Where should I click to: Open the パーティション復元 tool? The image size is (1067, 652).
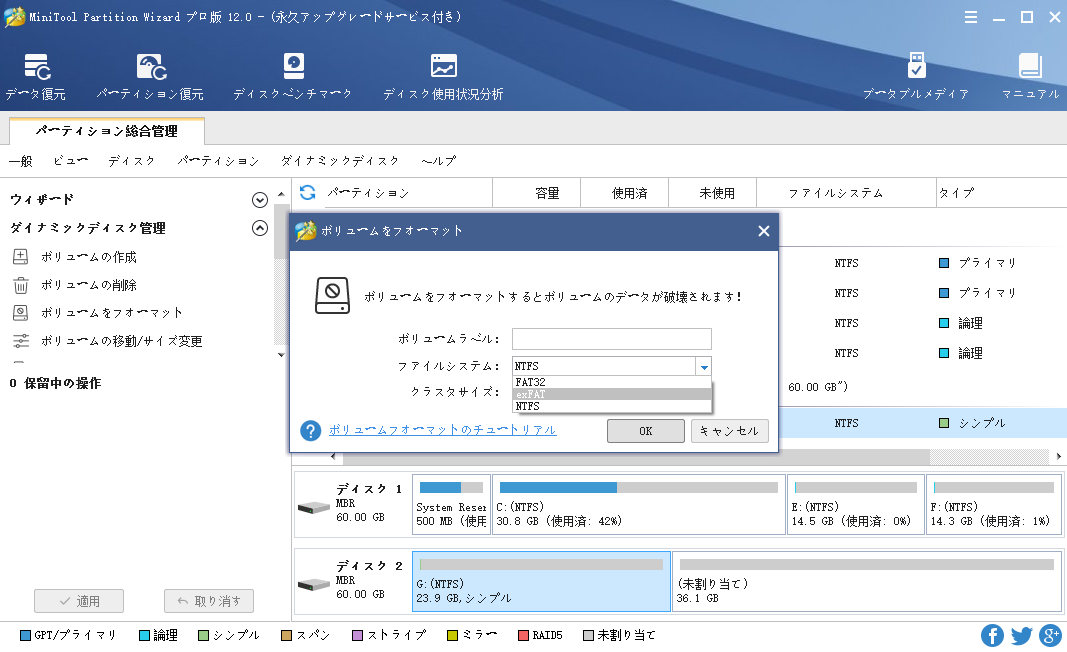pos(150,77)
